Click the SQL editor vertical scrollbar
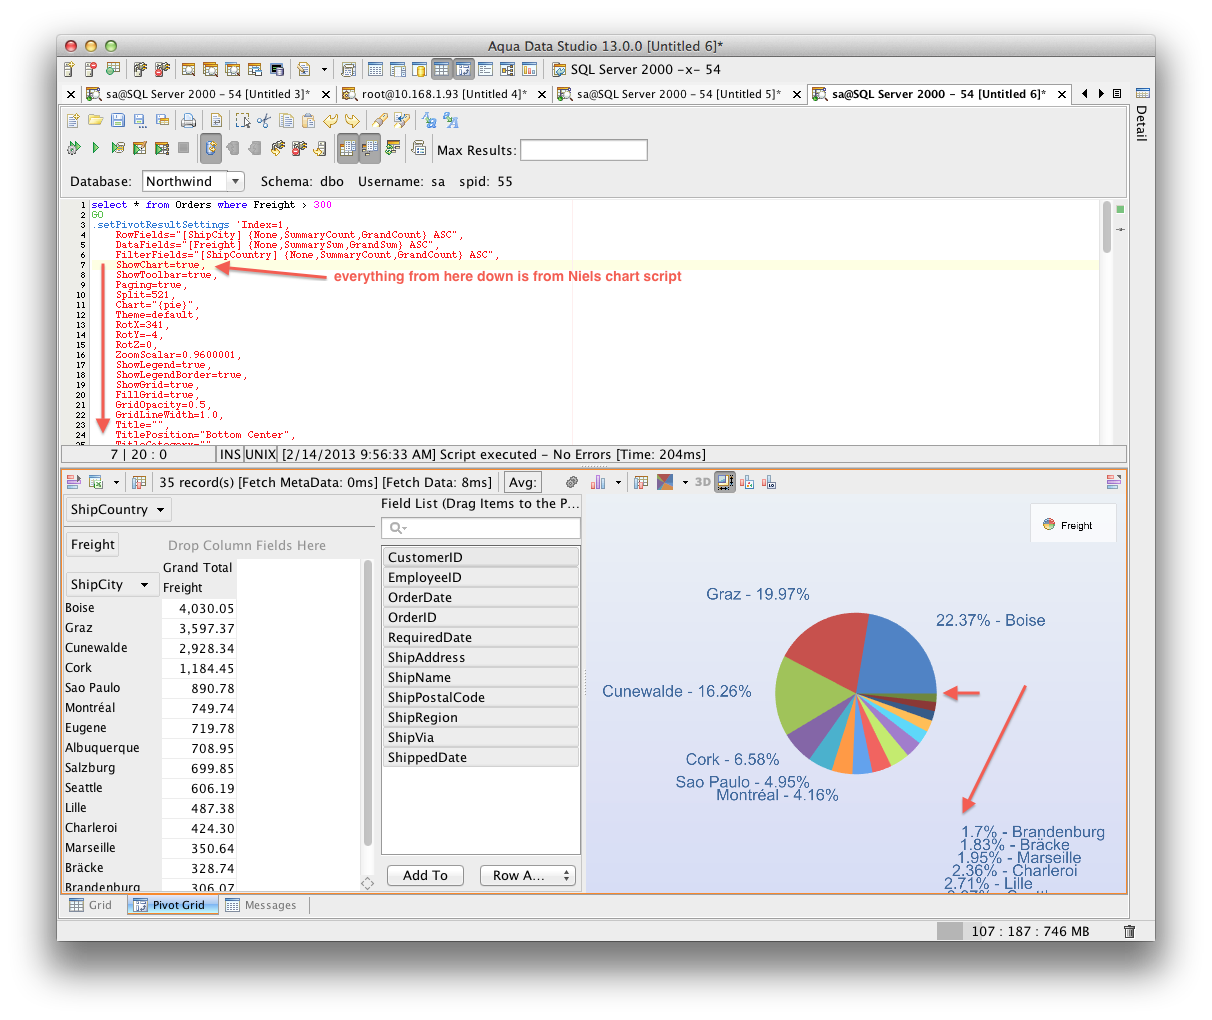The image size is (1212, 1020). click(x=1107, y=226)
